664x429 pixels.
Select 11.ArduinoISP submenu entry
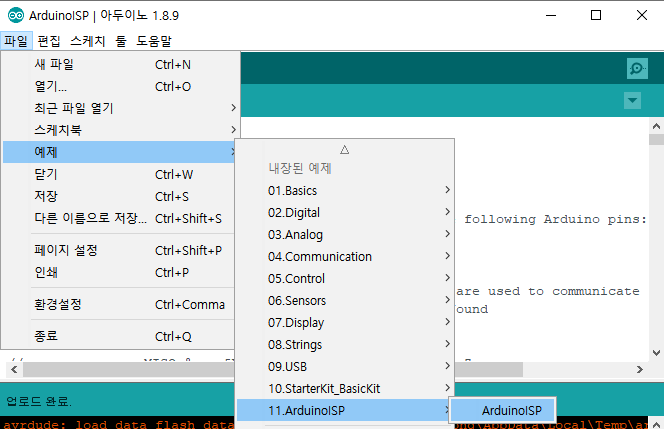click(x=343, y=410)
